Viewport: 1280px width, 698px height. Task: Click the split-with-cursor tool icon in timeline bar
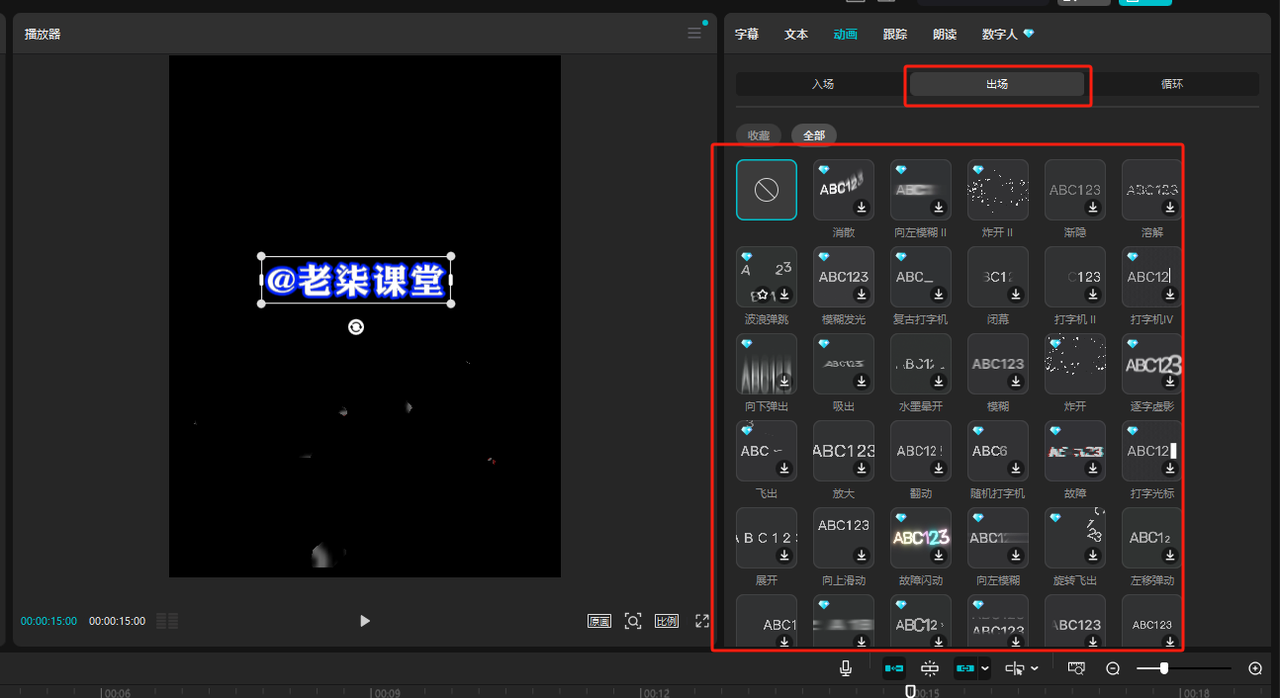[x=1015, y=668]
